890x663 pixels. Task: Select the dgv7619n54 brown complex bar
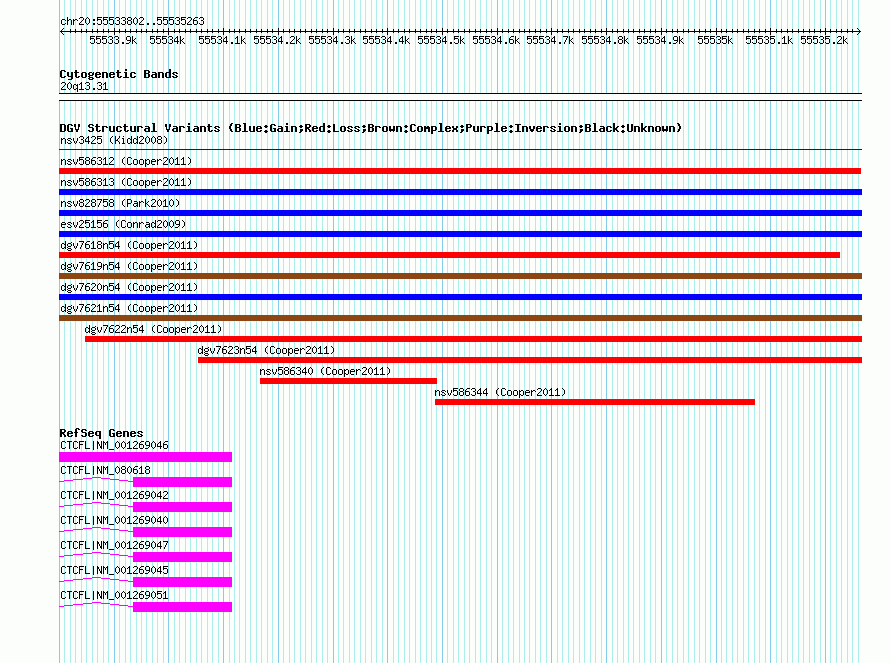pos(460,276)
